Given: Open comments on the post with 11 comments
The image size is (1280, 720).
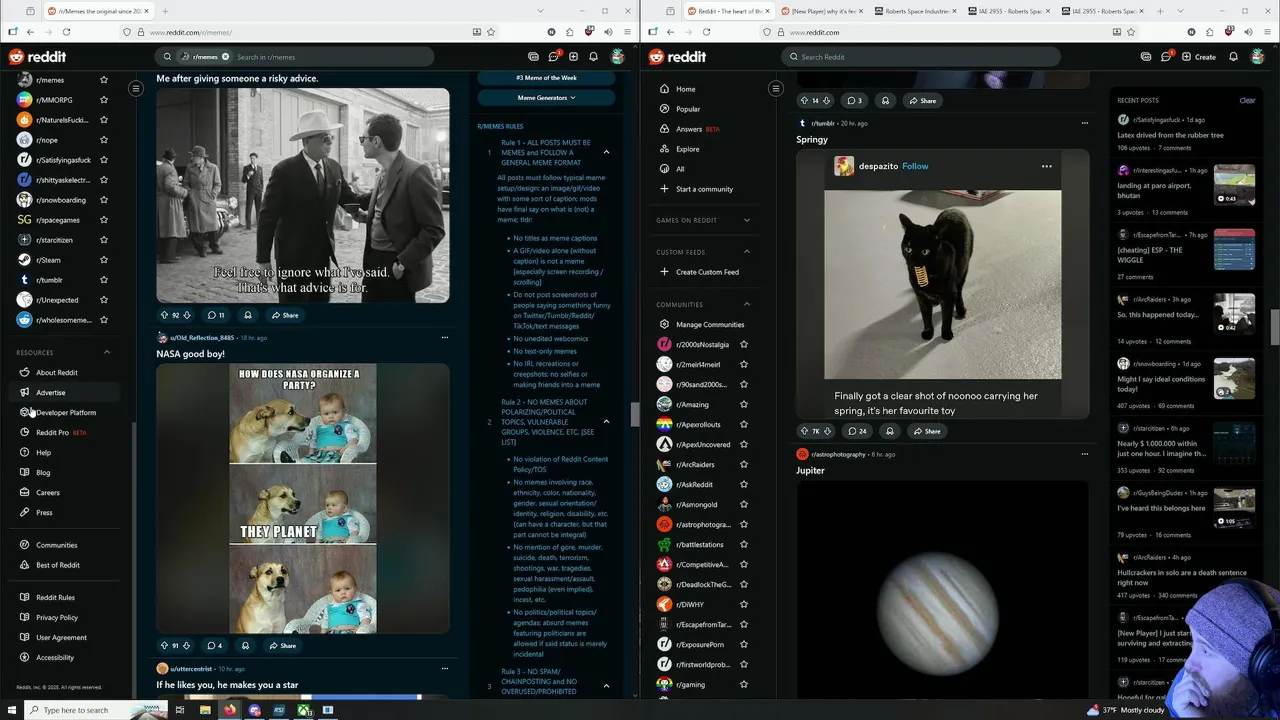Looking at the screenshot, I should point(215,315).
